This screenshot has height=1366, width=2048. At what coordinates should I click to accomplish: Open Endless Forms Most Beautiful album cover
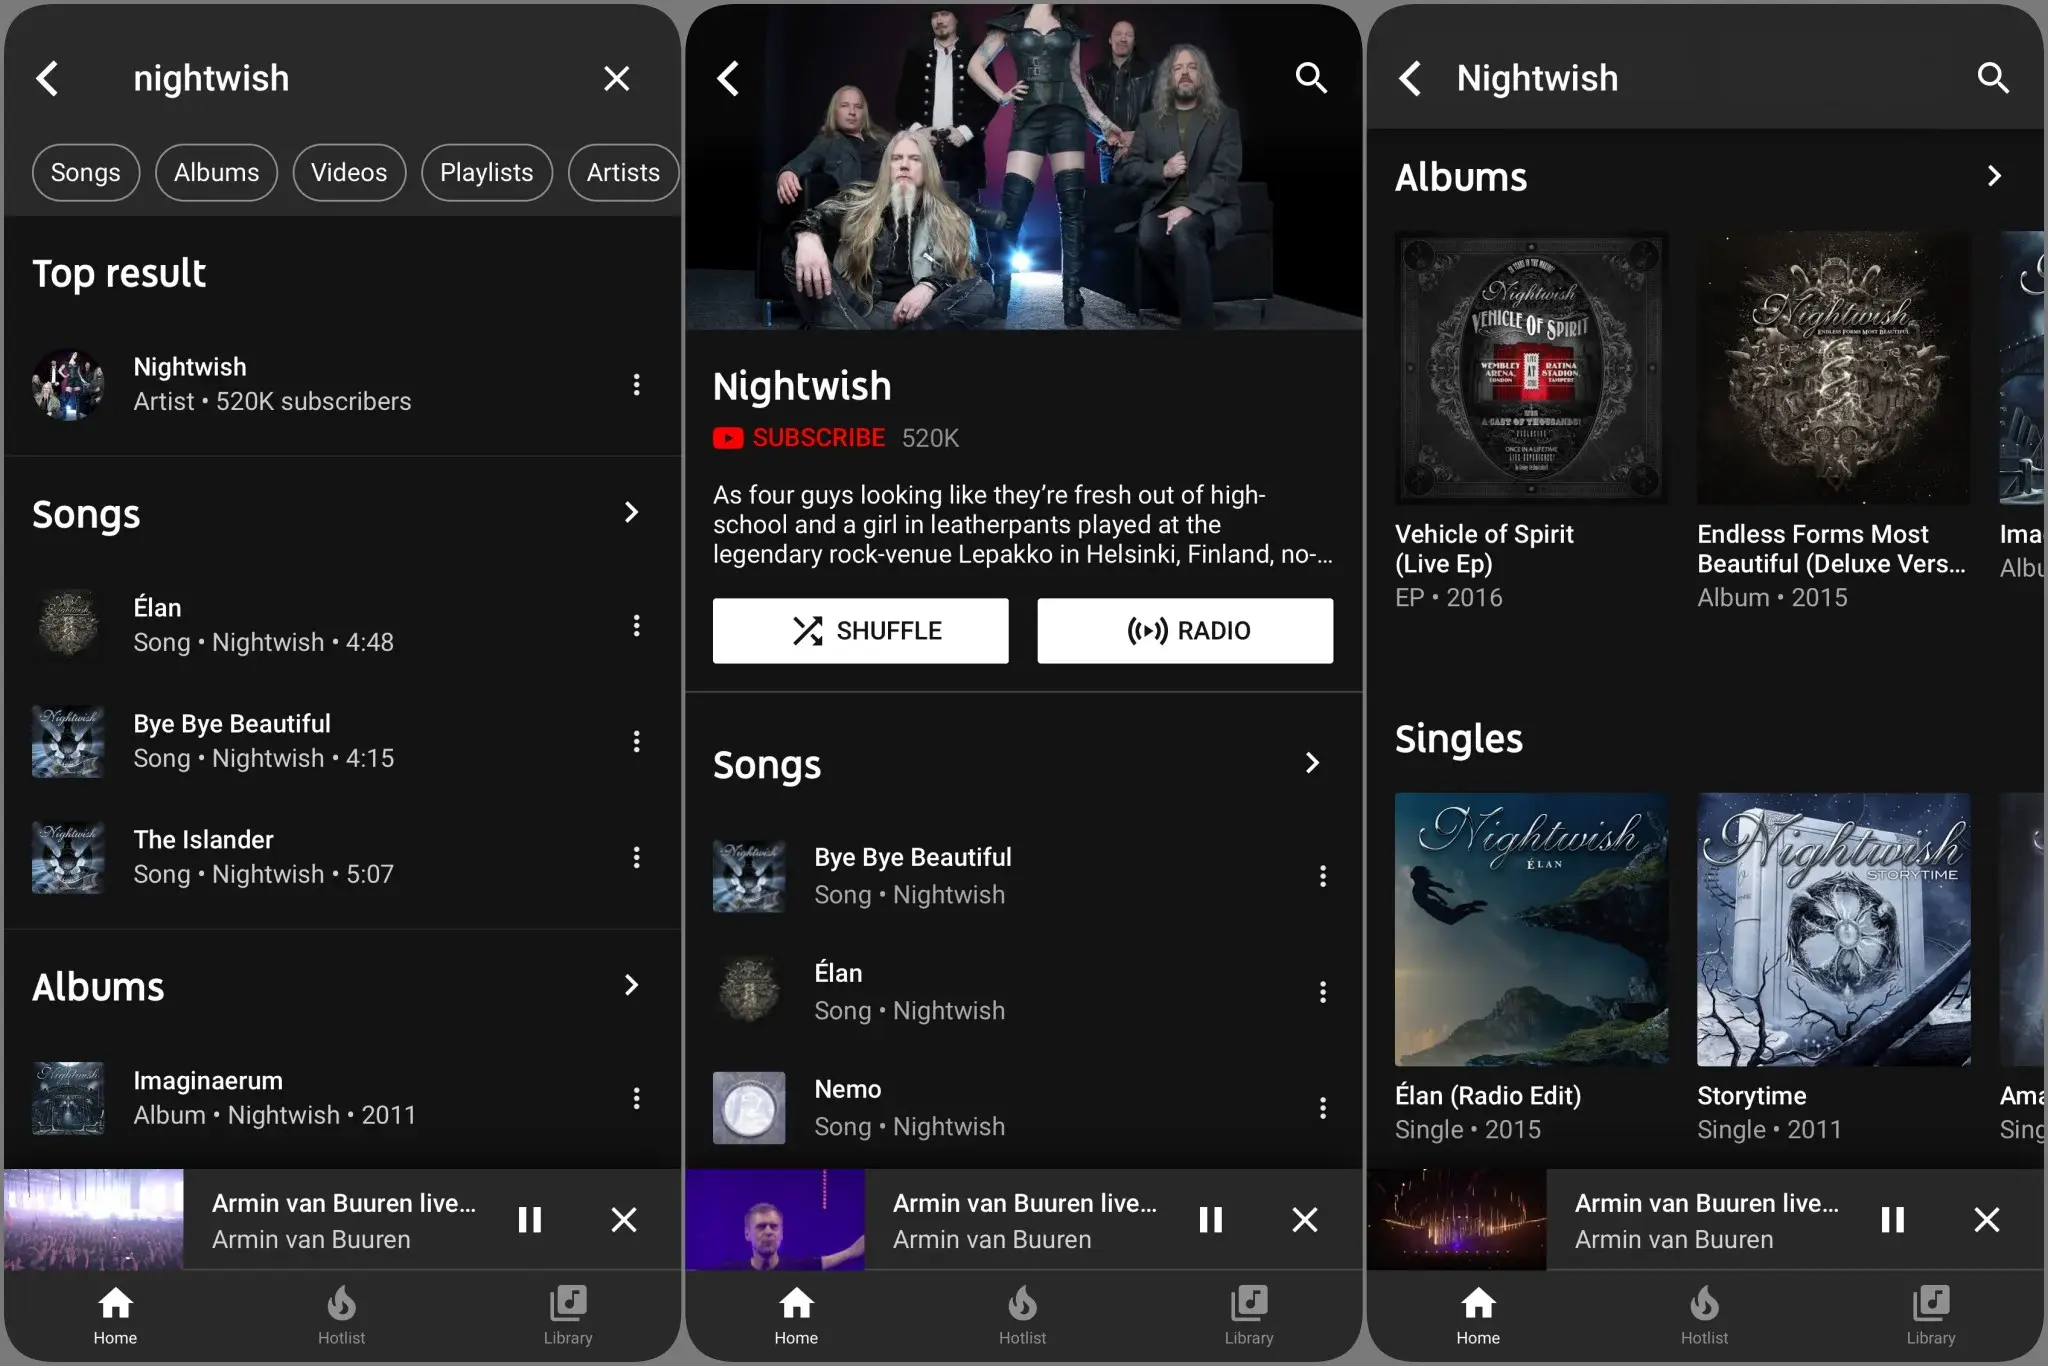point(1834,368)
